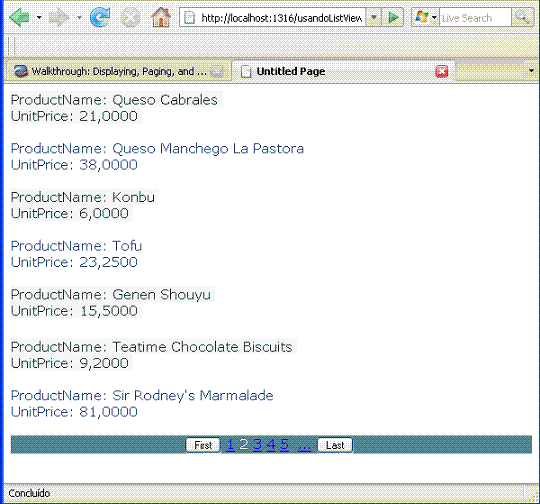
Task: Refresh the page with the reload icon
Action: [x=100, y=17]
